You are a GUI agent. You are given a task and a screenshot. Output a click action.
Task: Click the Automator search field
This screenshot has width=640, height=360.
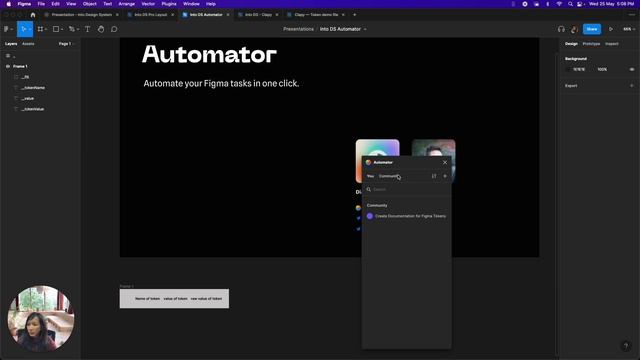coord(407,189)
